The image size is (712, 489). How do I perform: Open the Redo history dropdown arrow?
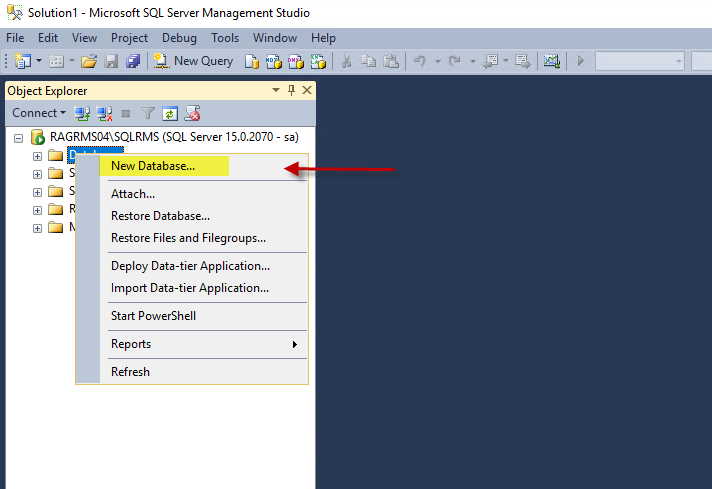click(x=472, y=61)
